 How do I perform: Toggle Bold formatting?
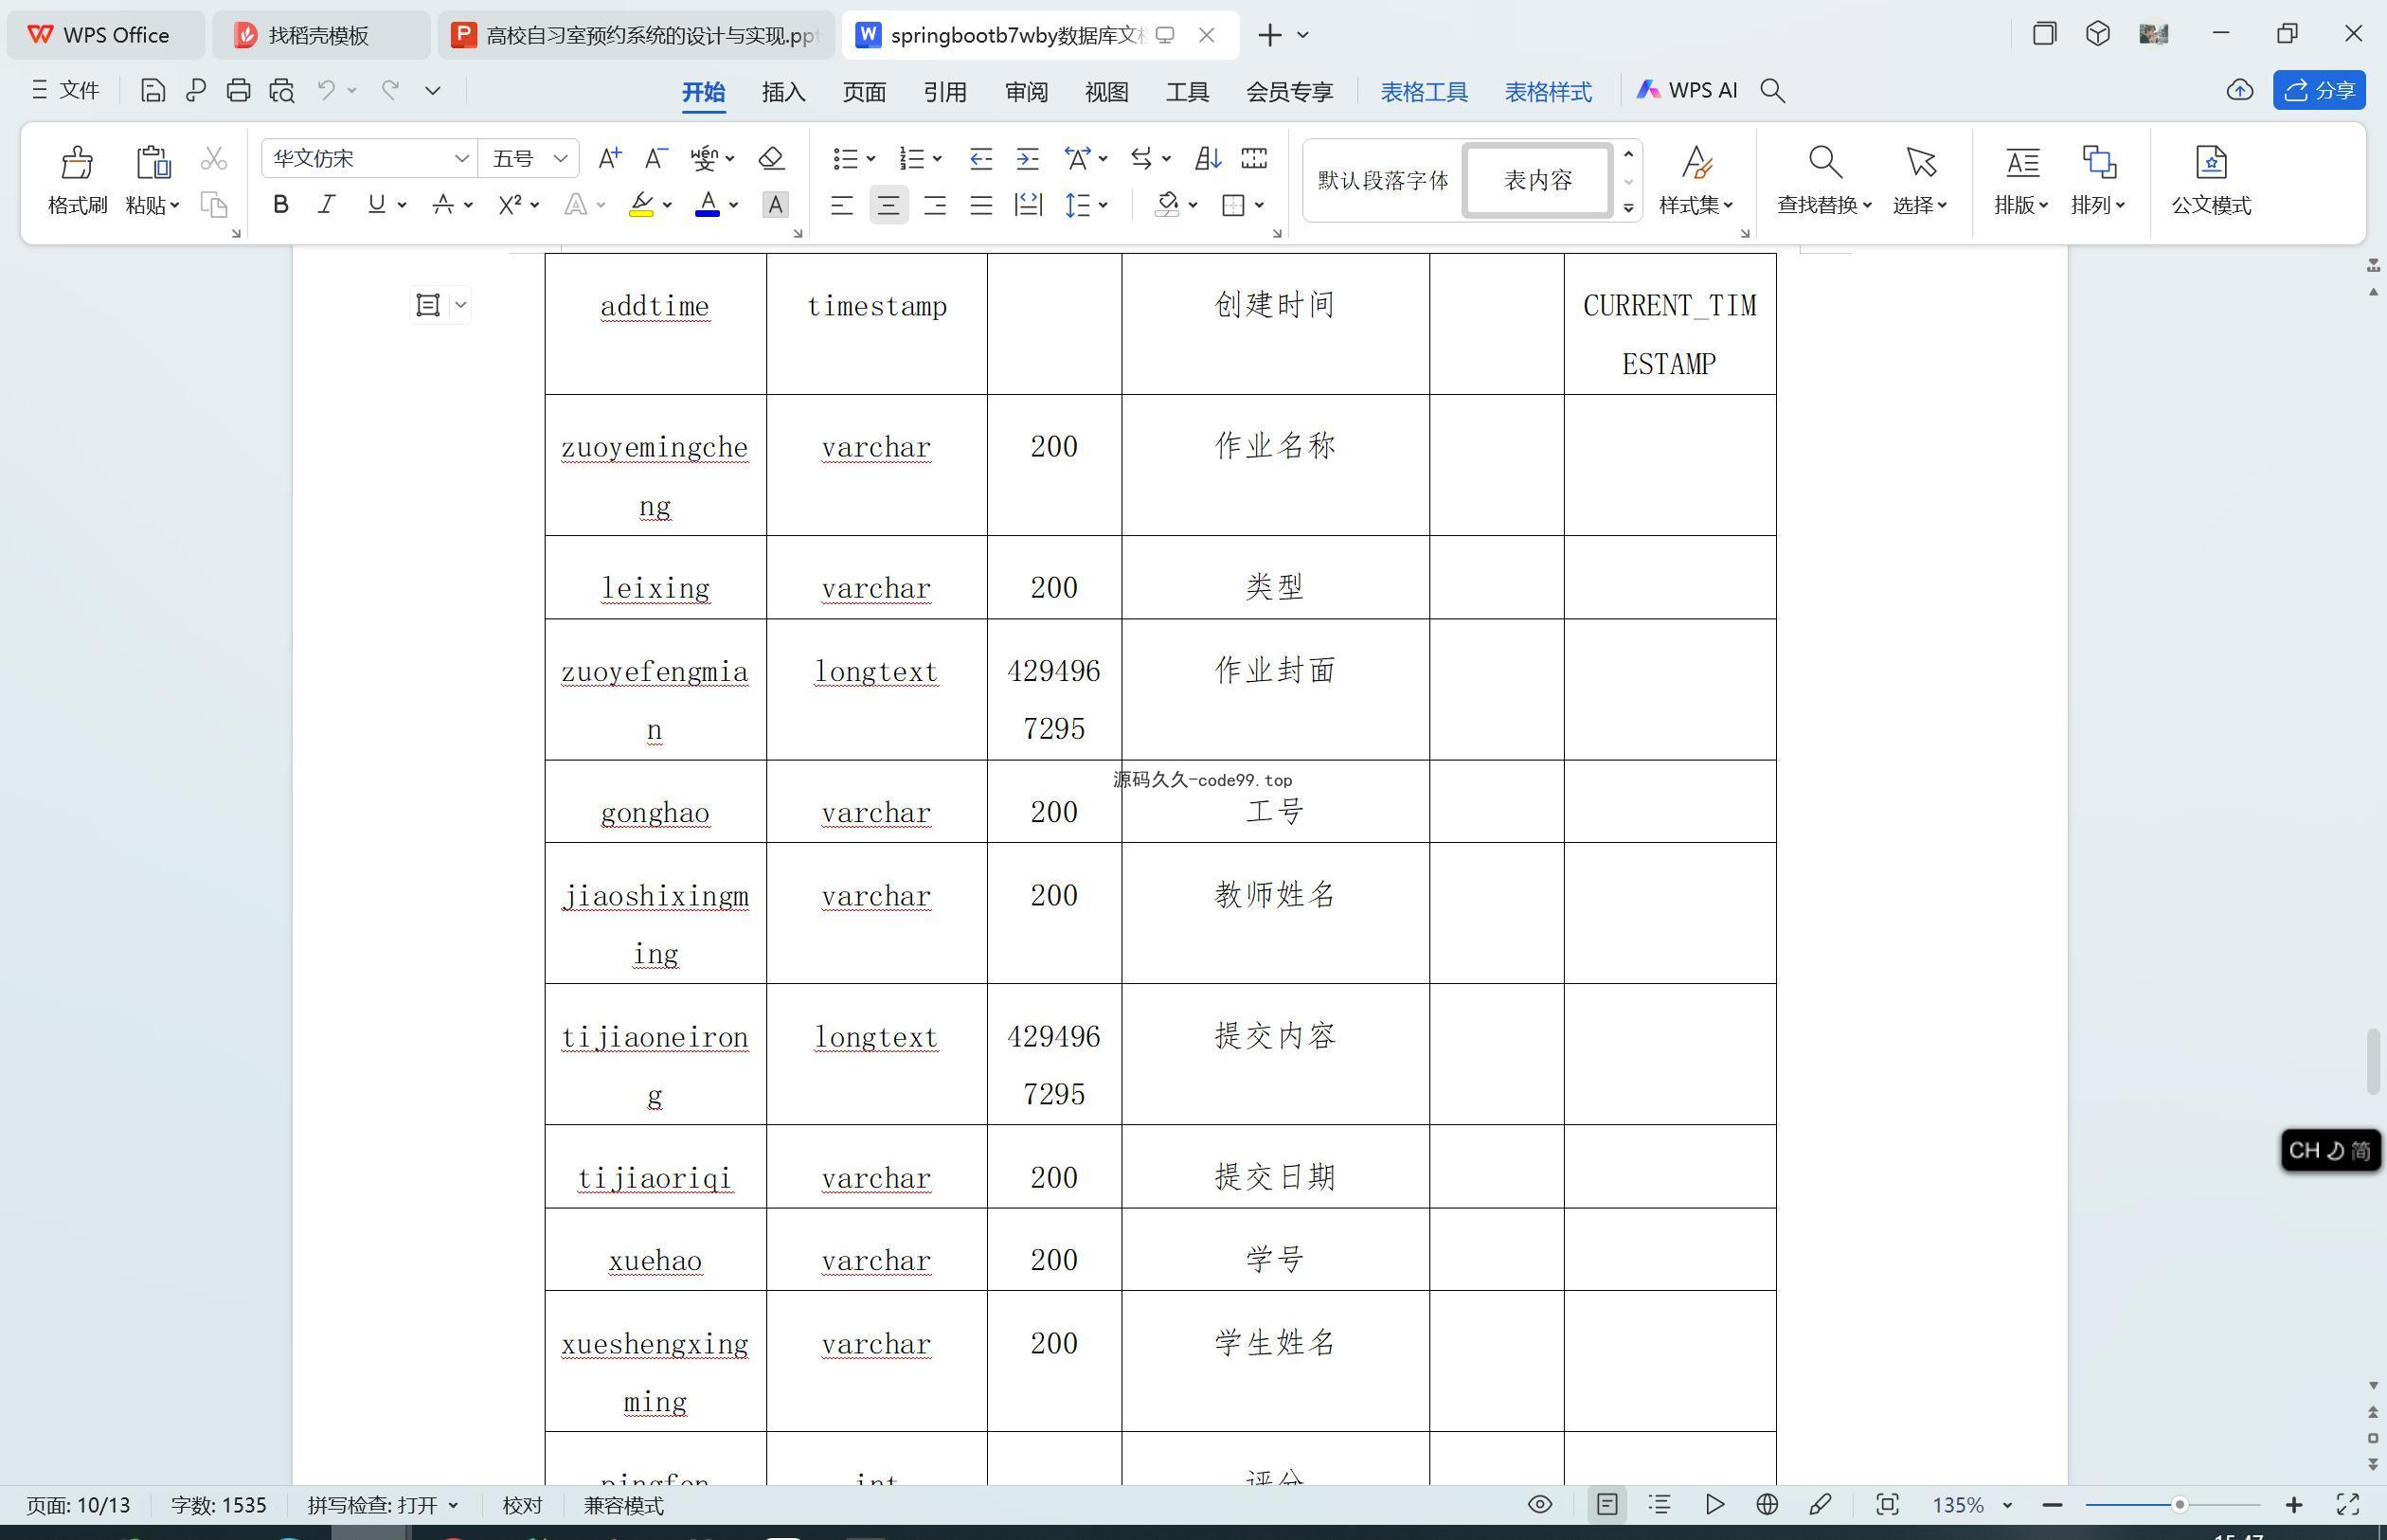281,205
